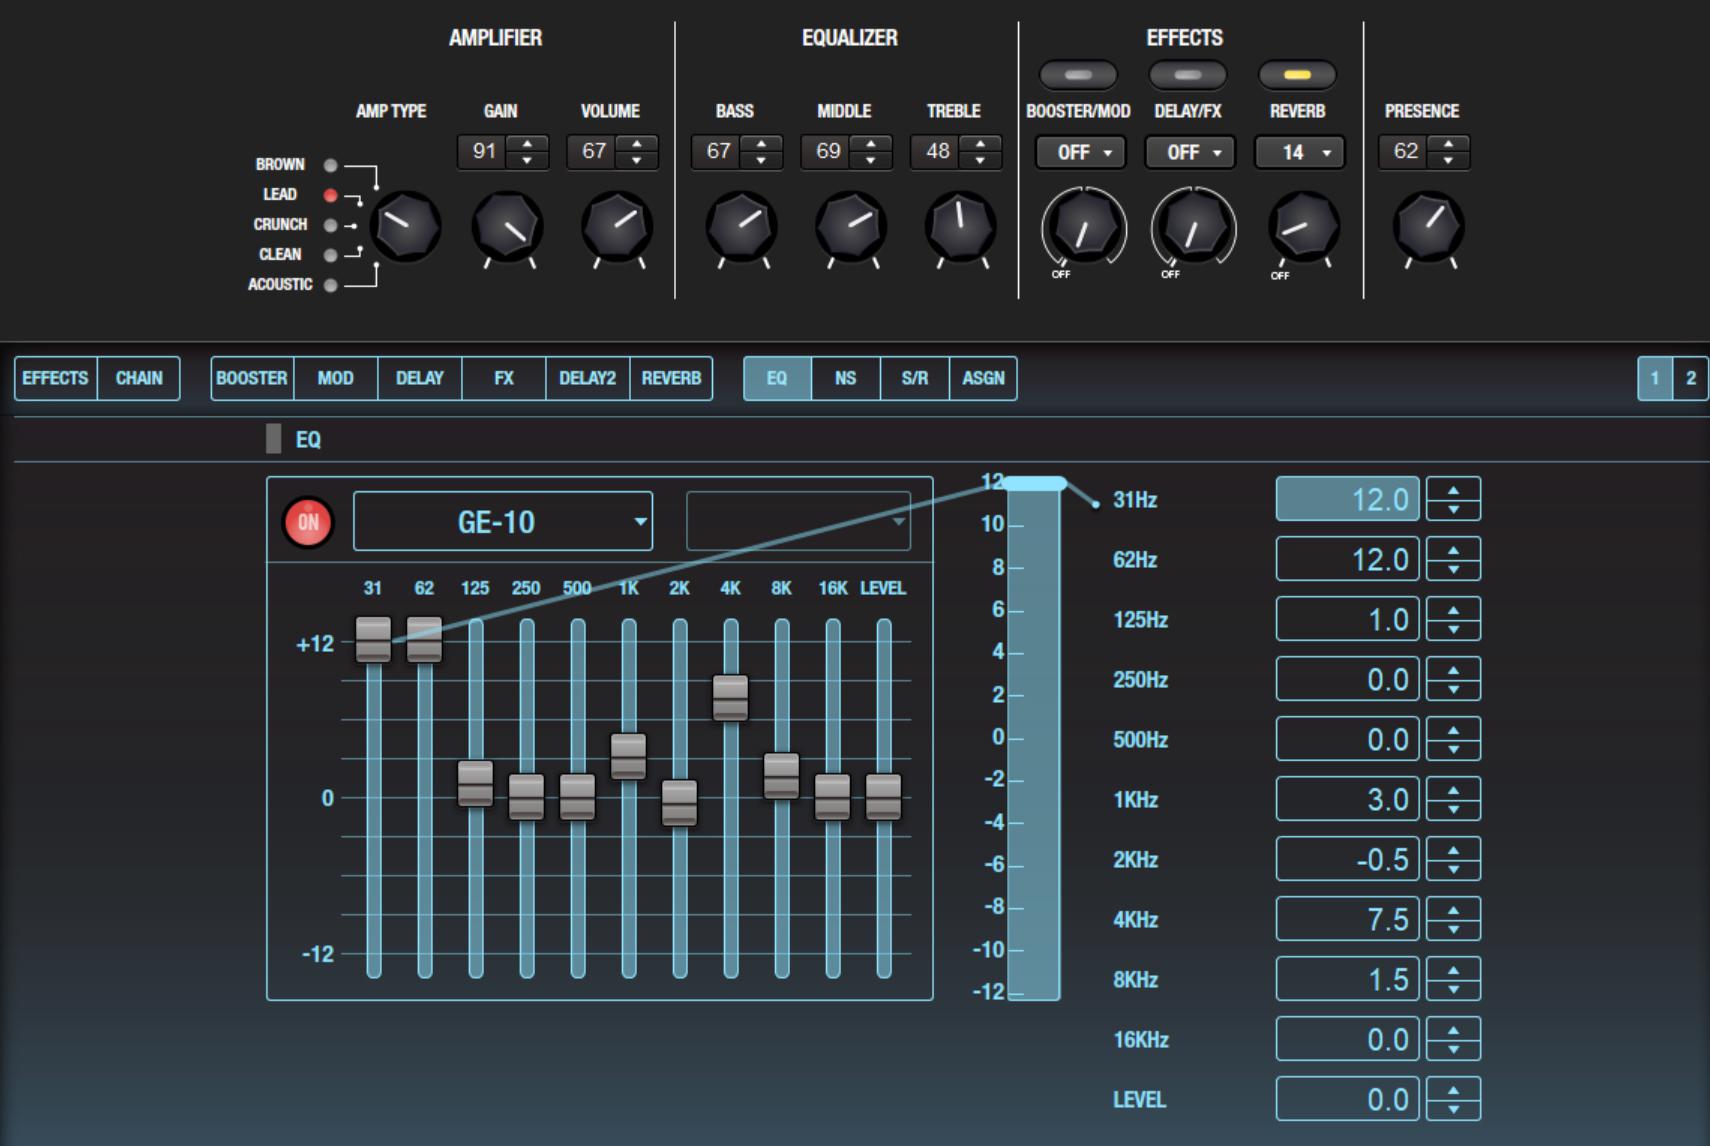Screen dimensions: 1710x1146
Task: Click the 2KHz value stepper arrows
Action: point(1454,859)
